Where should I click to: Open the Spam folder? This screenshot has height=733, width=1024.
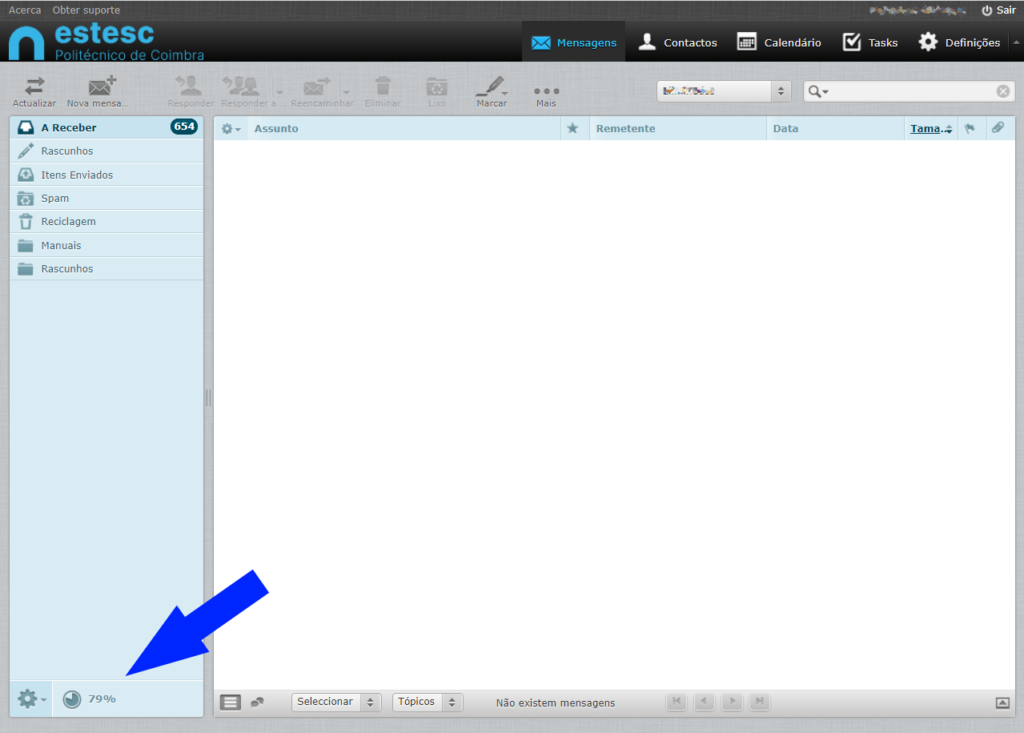[106, 198]
